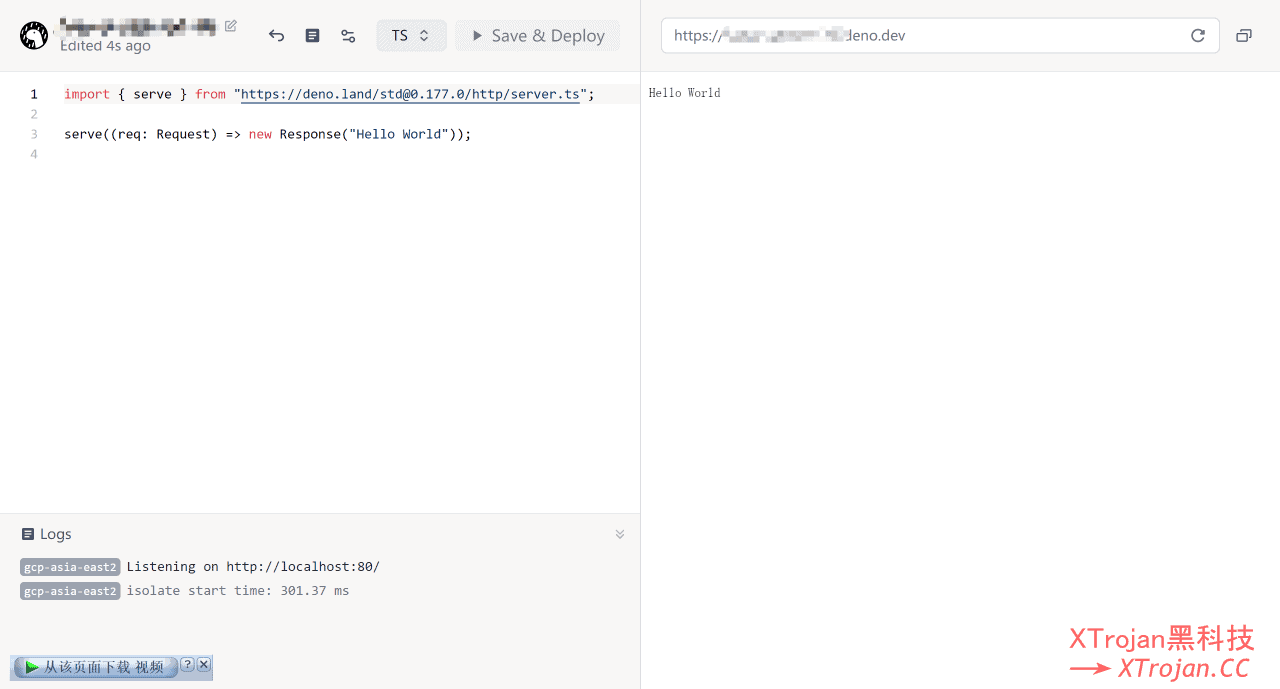Click 'Edited 4s ago' status text
The image size is (1280, 689).
click(105, 46)
